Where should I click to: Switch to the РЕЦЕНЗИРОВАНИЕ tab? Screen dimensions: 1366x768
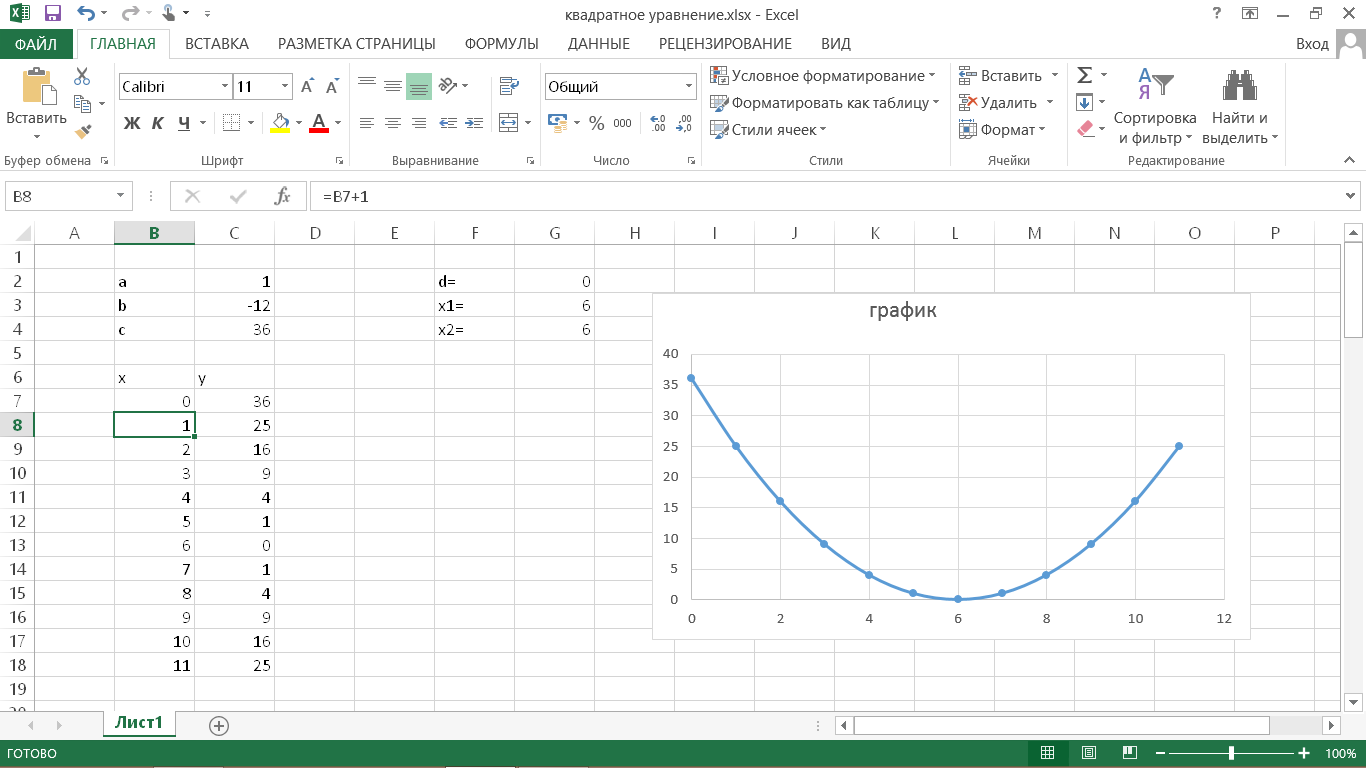coord(725,44)
